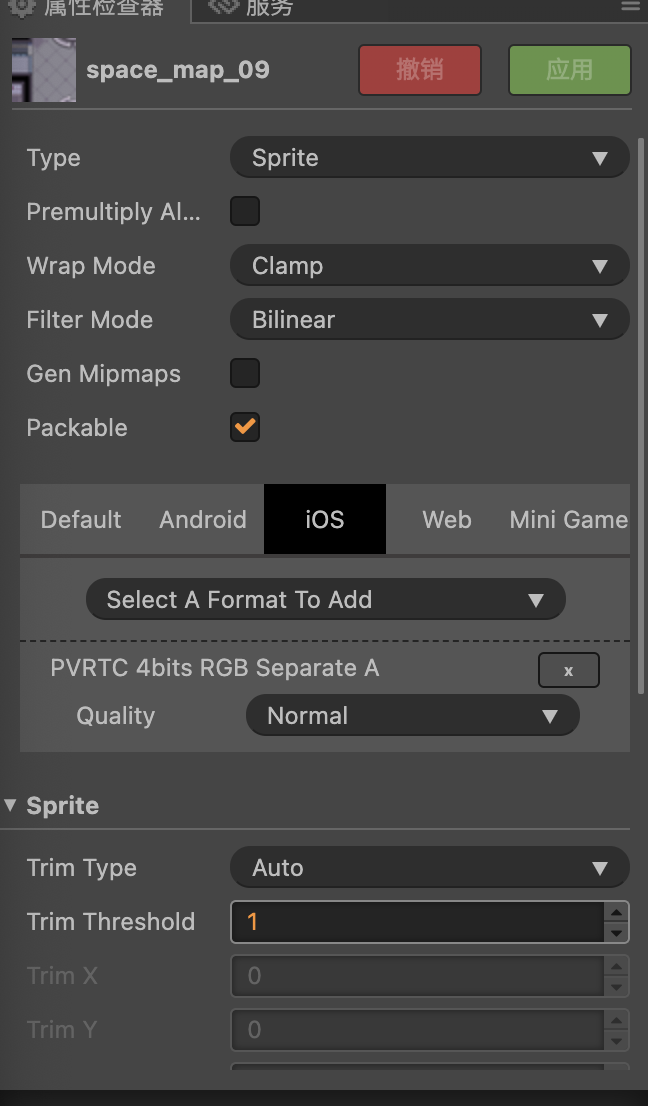Switch to the Default platform tab

(81, 520)
